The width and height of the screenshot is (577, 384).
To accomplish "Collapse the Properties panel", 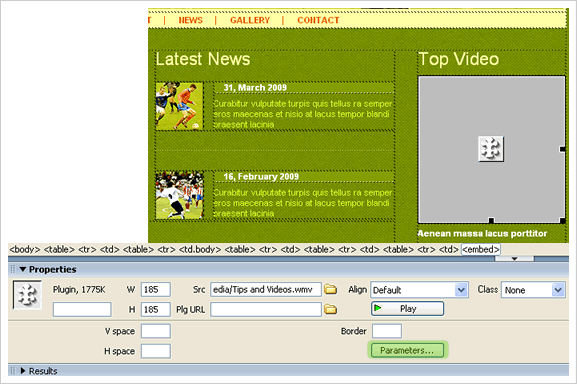I will (x=23, y=269).
